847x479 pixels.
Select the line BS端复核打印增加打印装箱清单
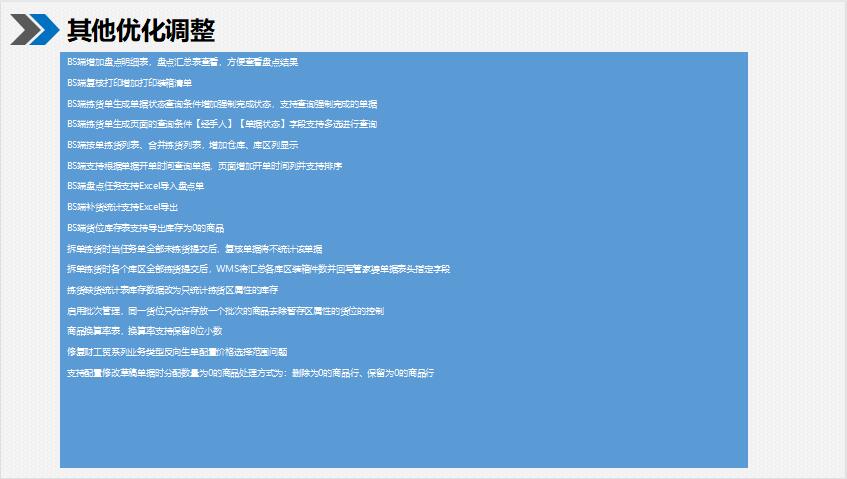[x=130, y=83]
